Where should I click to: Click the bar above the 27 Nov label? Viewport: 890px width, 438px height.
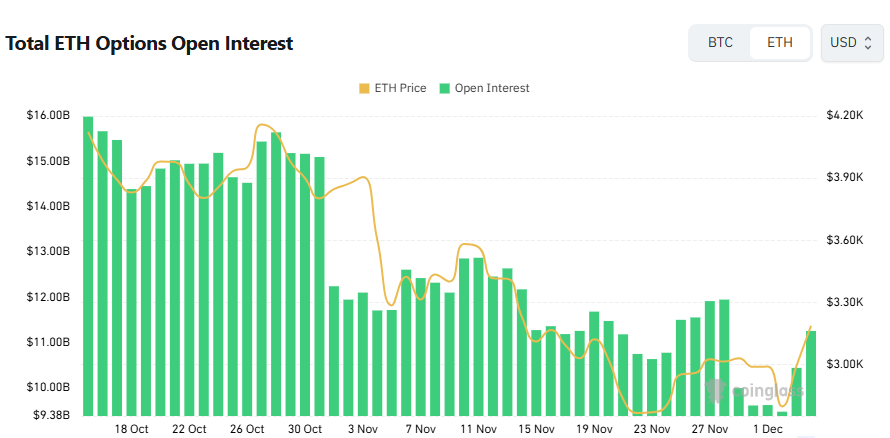point(710,357)
